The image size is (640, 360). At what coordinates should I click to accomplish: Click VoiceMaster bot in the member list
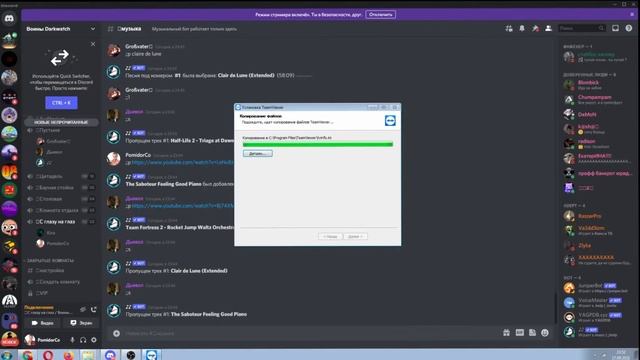[x=593, y=300]
